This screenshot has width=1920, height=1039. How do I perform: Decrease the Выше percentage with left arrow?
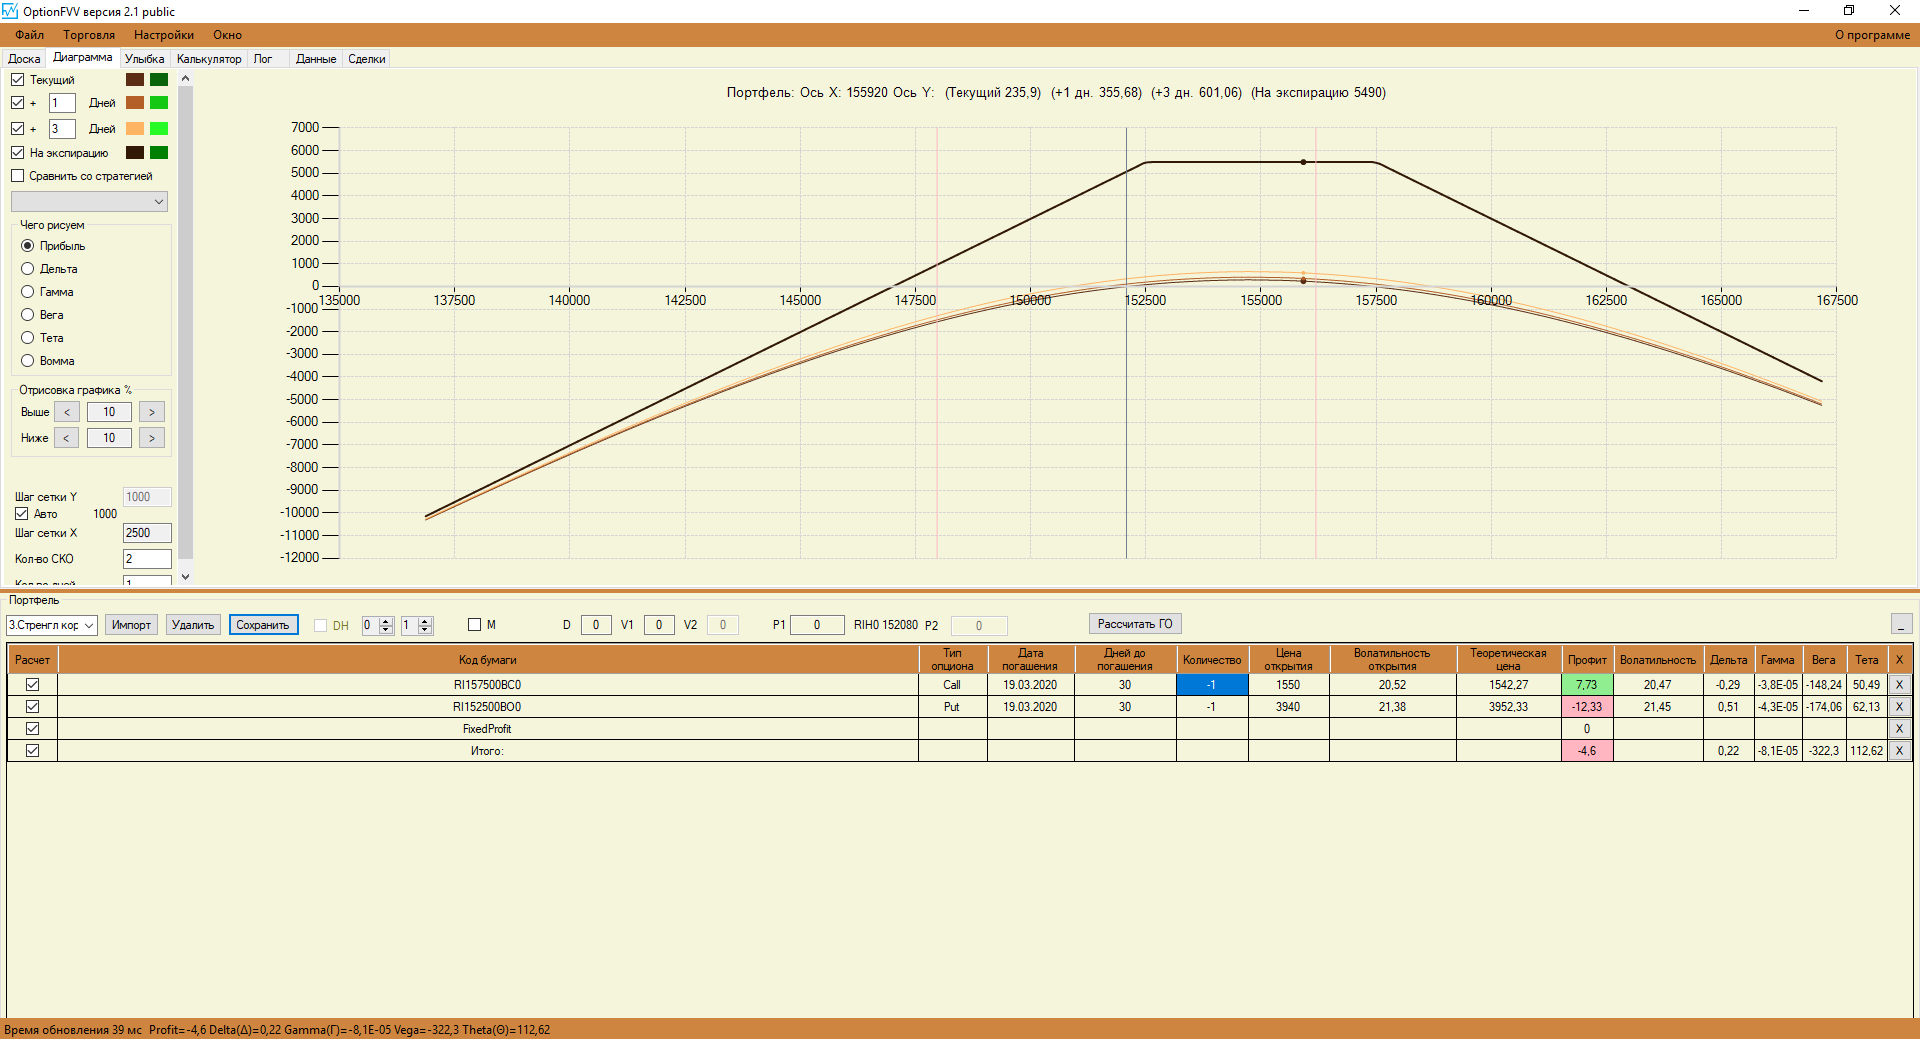pyautogui.click(x=67, y=412)
